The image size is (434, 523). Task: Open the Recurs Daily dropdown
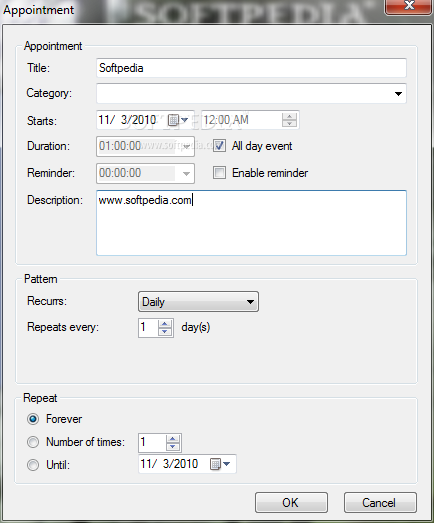(198, 302)
